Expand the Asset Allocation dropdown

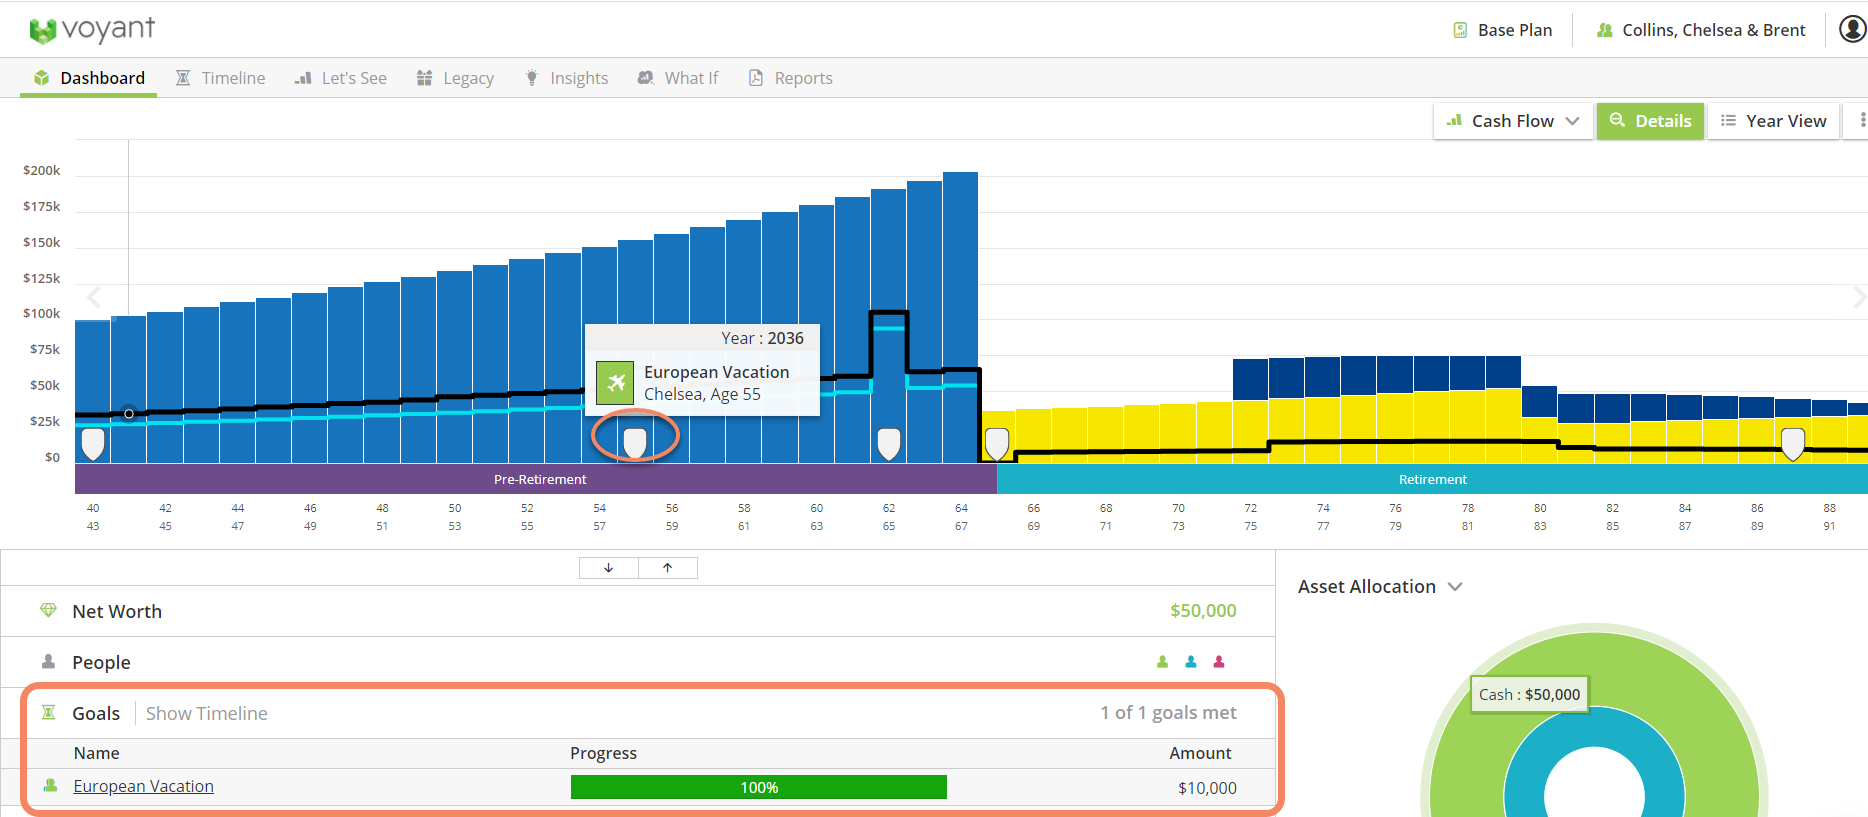click(x=1380, y=587)
